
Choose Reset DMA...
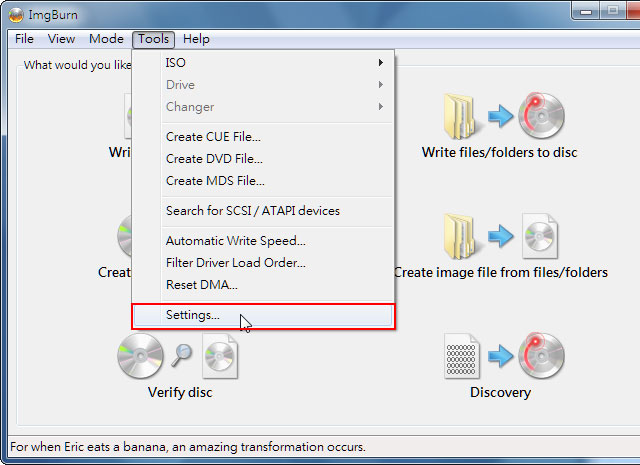coord(263,285)
